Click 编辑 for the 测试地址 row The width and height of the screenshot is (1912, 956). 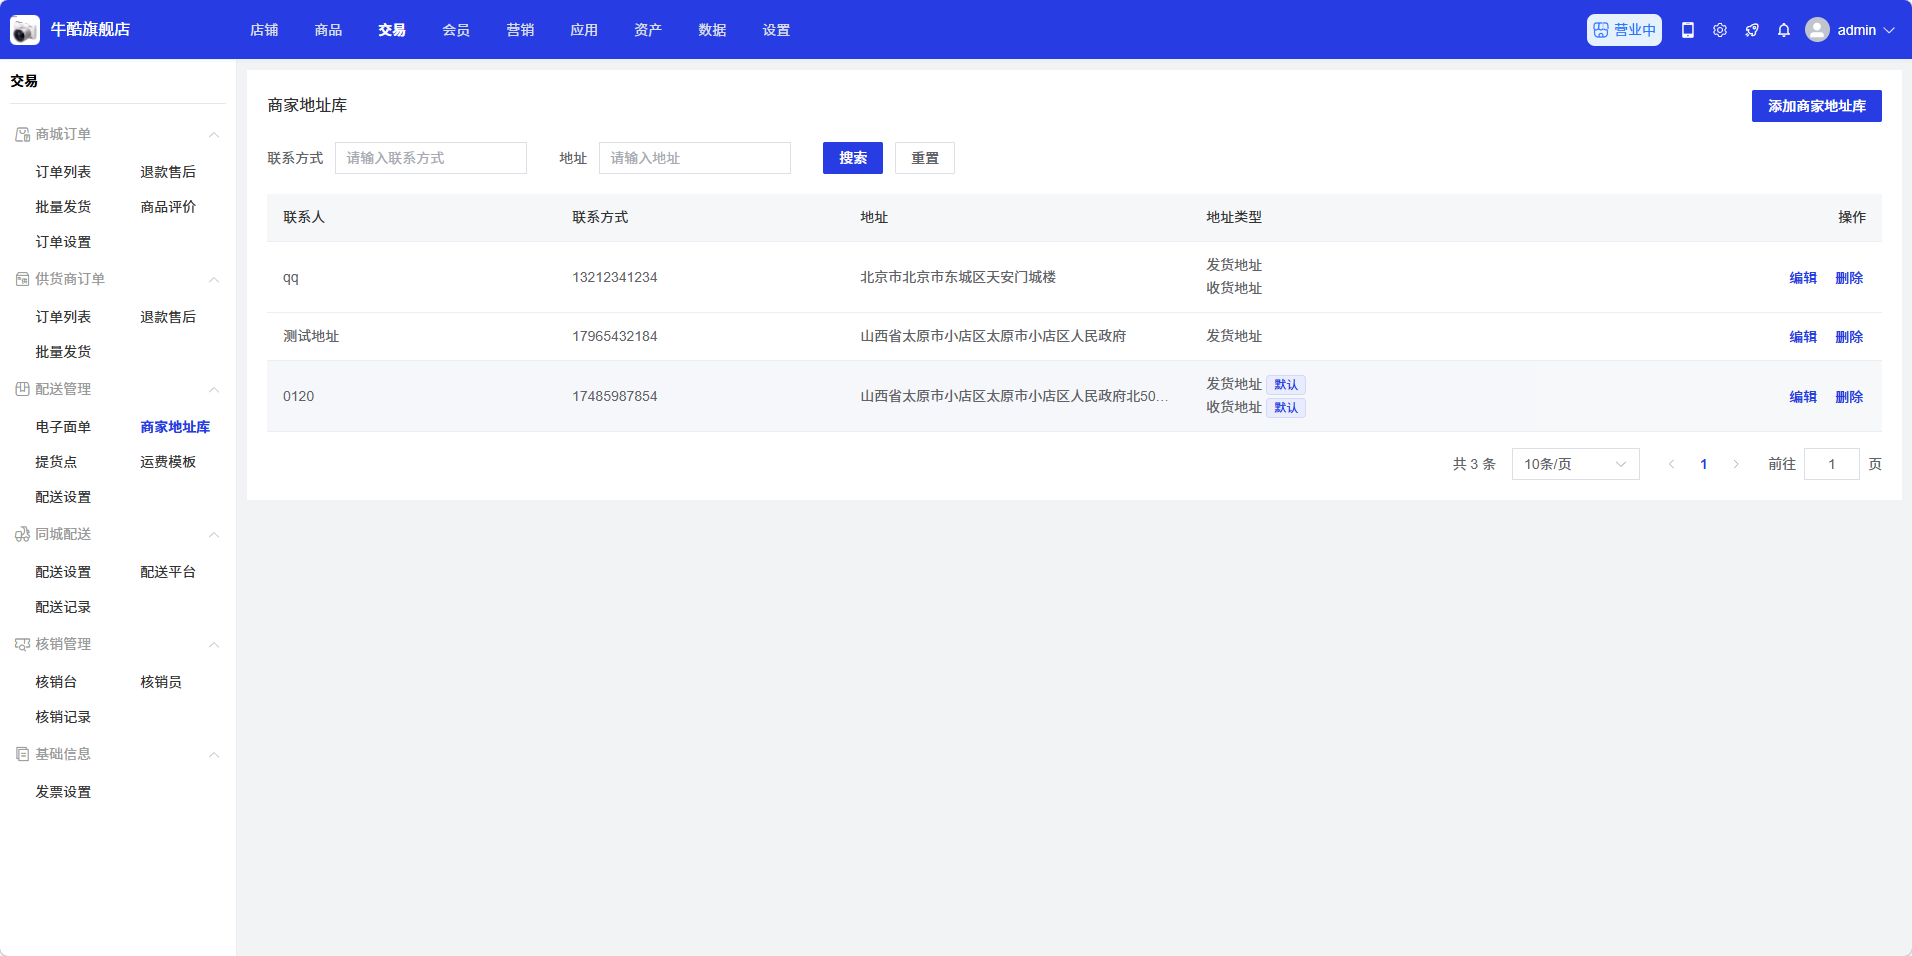pyautogui.click(x=1802, y=337)
